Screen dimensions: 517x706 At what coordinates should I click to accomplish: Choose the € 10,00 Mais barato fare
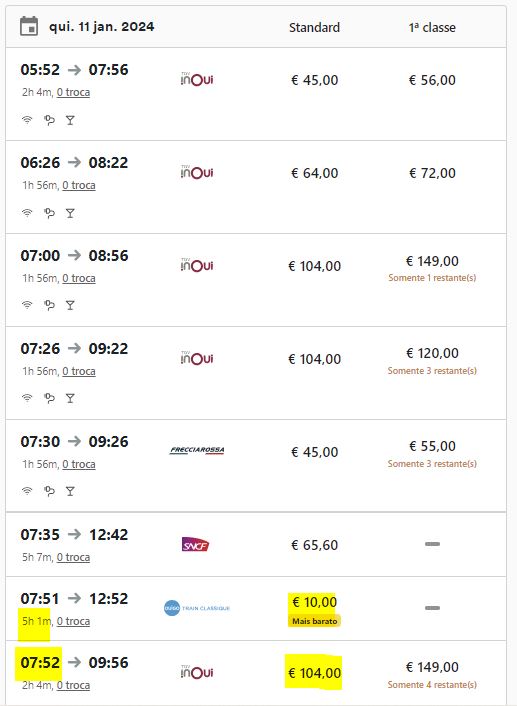314,610
